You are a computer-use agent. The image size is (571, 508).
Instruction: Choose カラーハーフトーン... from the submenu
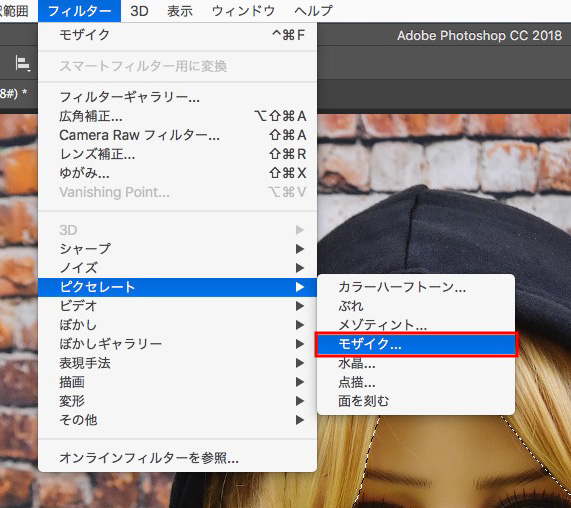[416, 287]
